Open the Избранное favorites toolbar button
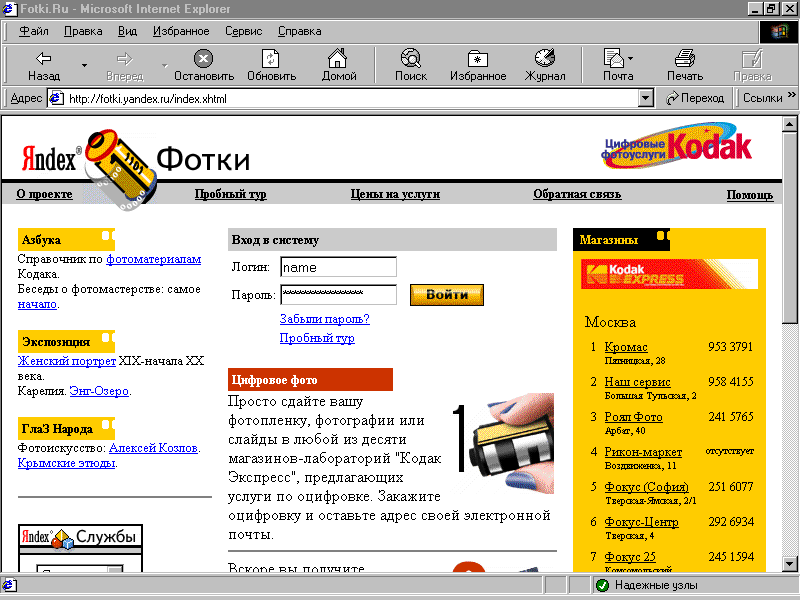This screenshot has width=800, height=600. 478,65
